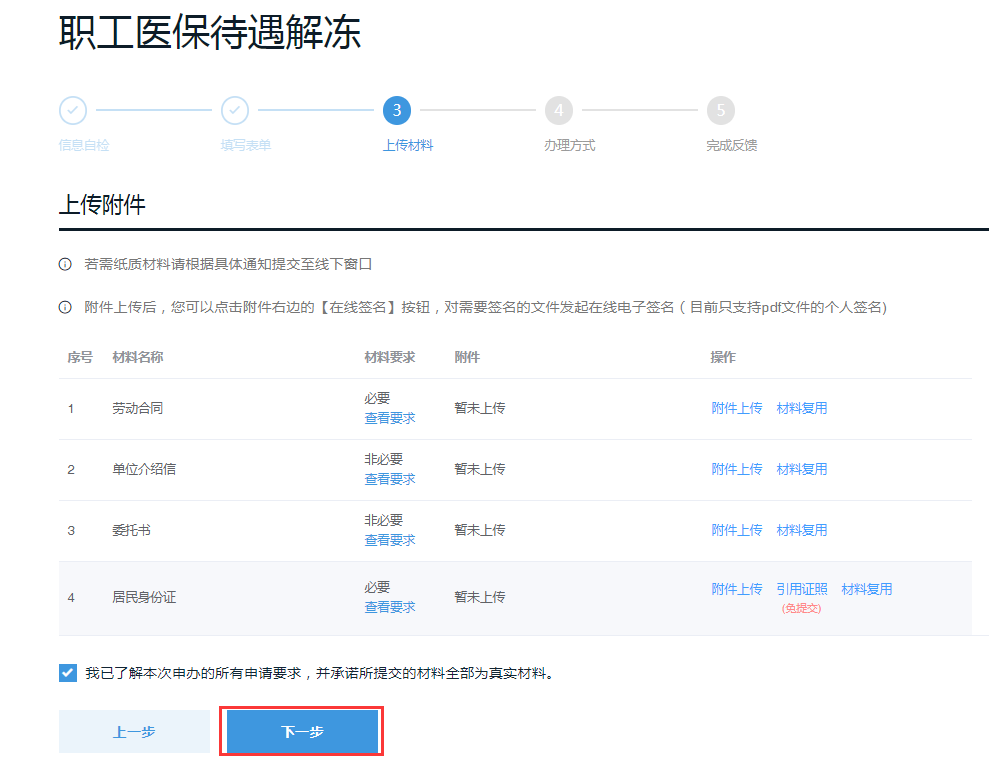This screenshot has width=989, height=763.
Task: Click info icon beside 附件上传后 notice
Action: click(65, 307)
